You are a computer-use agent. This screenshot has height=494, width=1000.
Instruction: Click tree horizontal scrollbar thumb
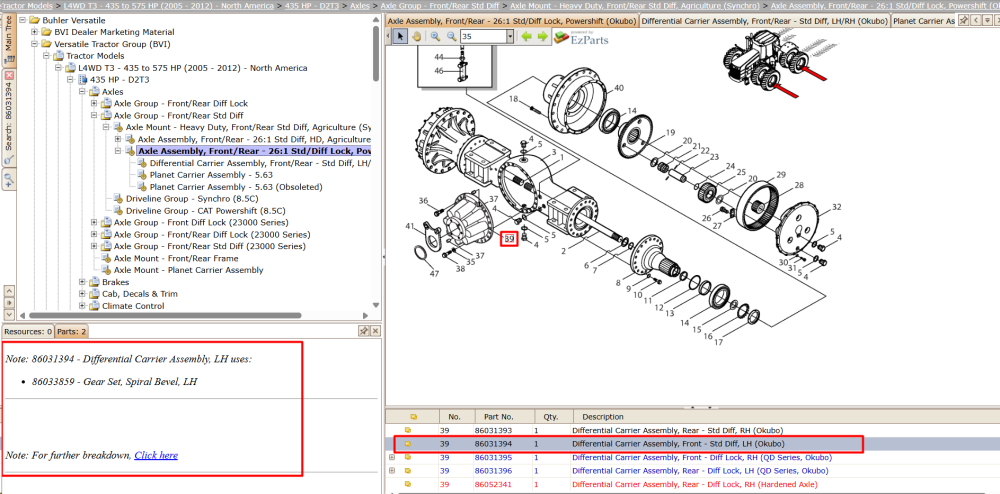coord(165,315)
